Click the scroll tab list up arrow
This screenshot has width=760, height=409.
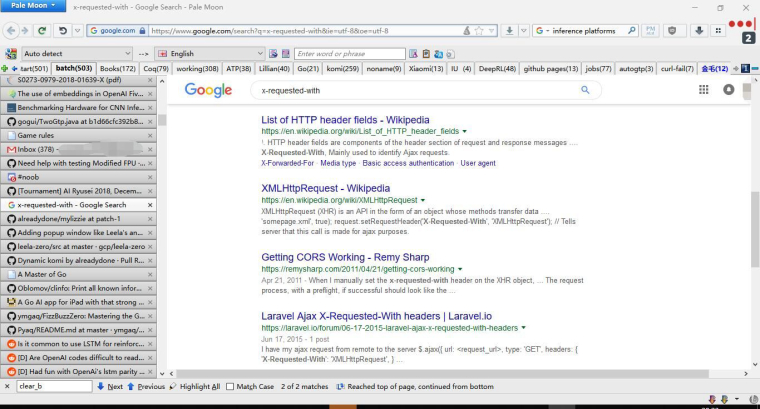(162, 81)
